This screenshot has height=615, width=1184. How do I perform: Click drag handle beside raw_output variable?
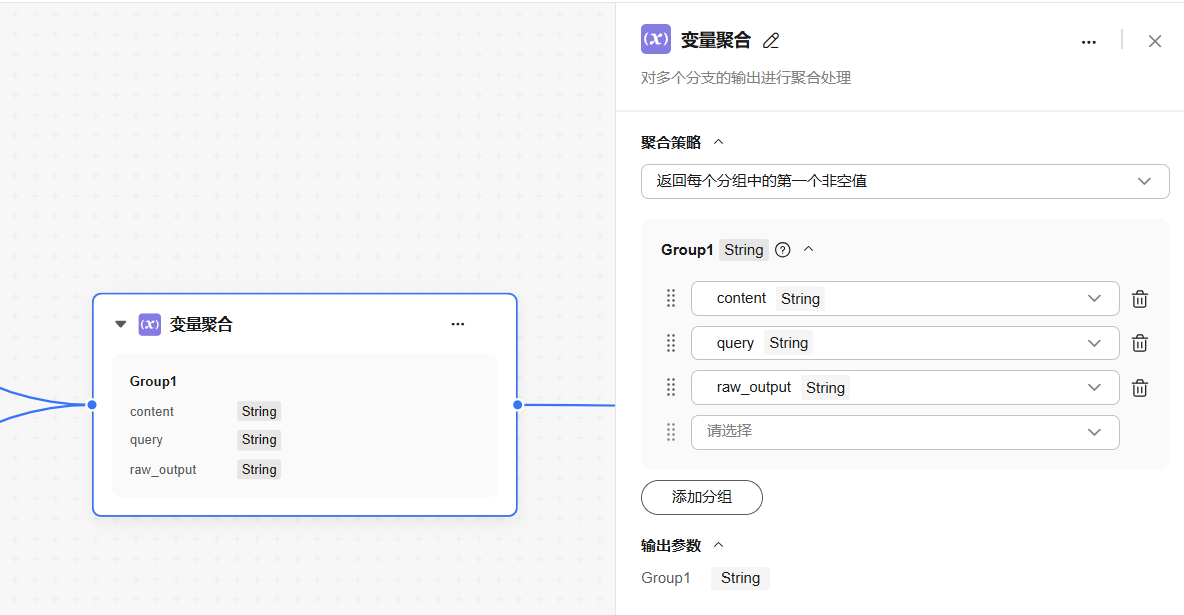pyautogui.click(x=671, y=387)
